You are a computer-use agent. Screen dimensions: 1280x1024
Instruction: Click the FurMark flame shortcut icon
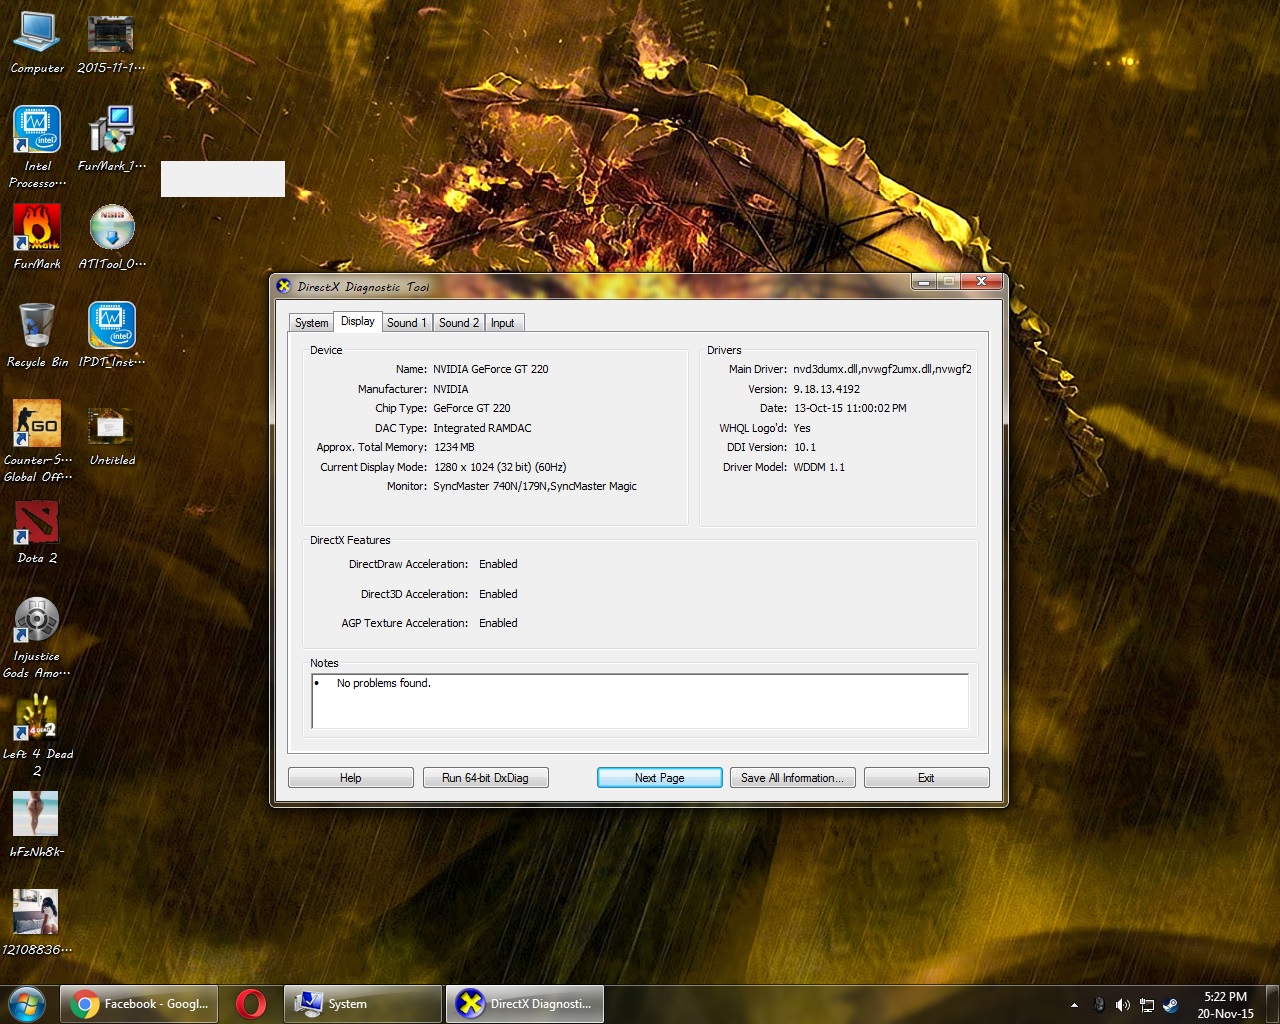tap(37, 237)
